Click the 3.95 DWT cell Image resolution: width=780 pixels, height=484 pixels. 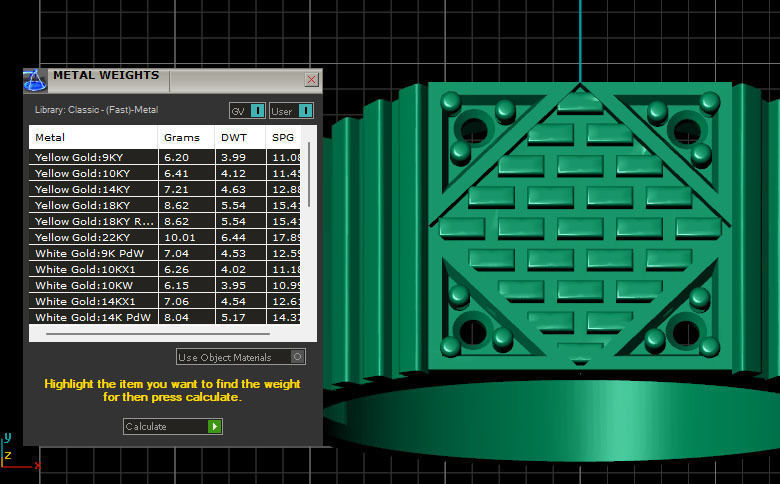(x=240, y=285)
